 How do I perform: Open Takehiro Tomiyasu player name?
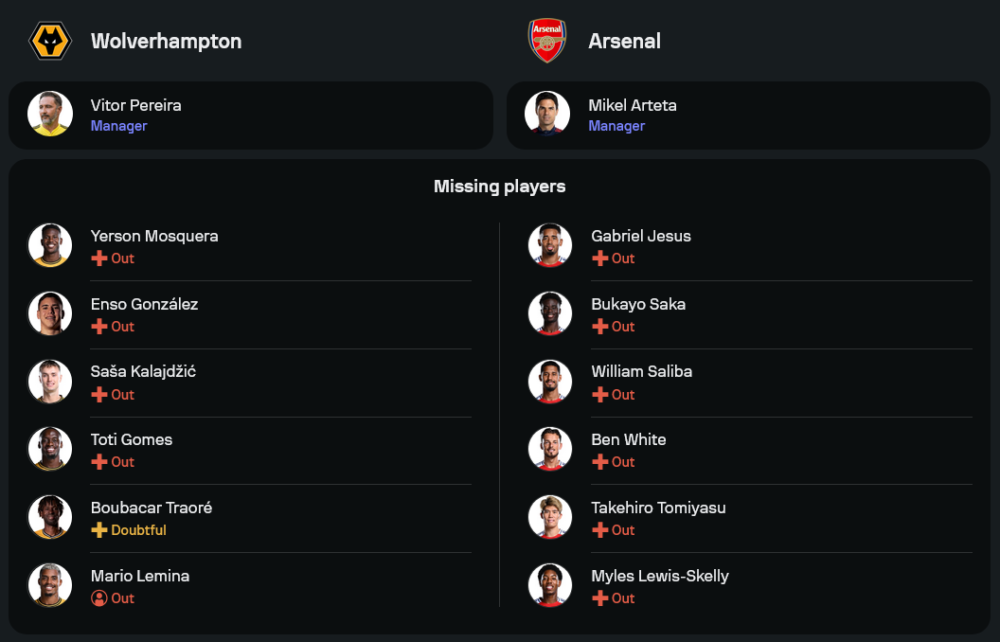pyautogui.click(x=658, y=507)
